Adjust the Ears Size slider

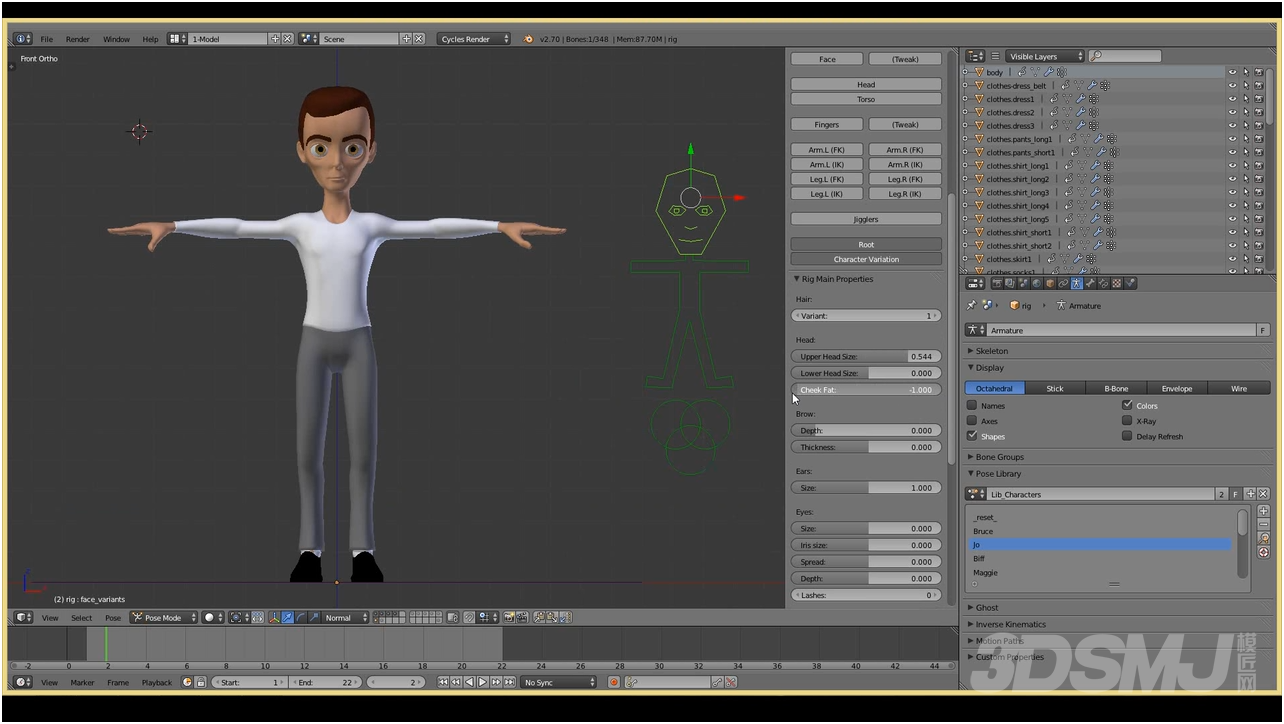(866, 488)
